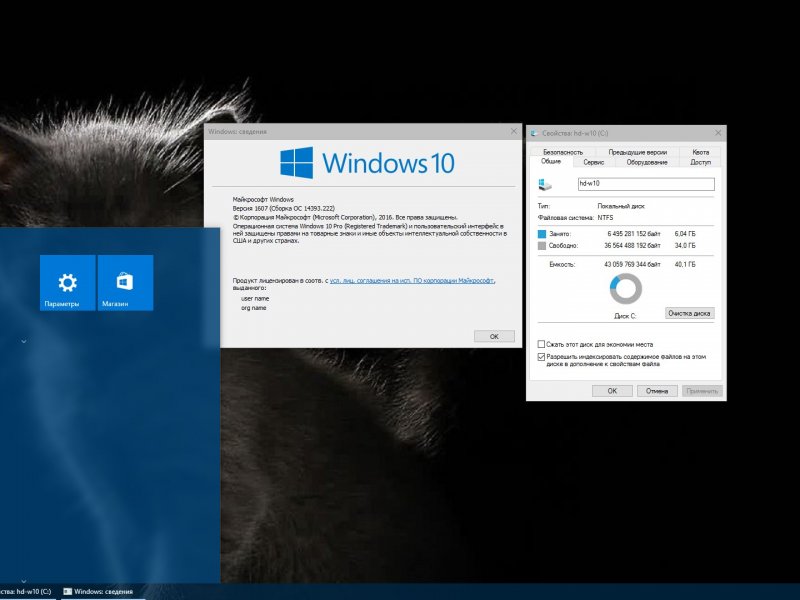Click the NTFS file system text
This screenshot has width=800, height=600.
pyautogui.click(x=605, y=218)
